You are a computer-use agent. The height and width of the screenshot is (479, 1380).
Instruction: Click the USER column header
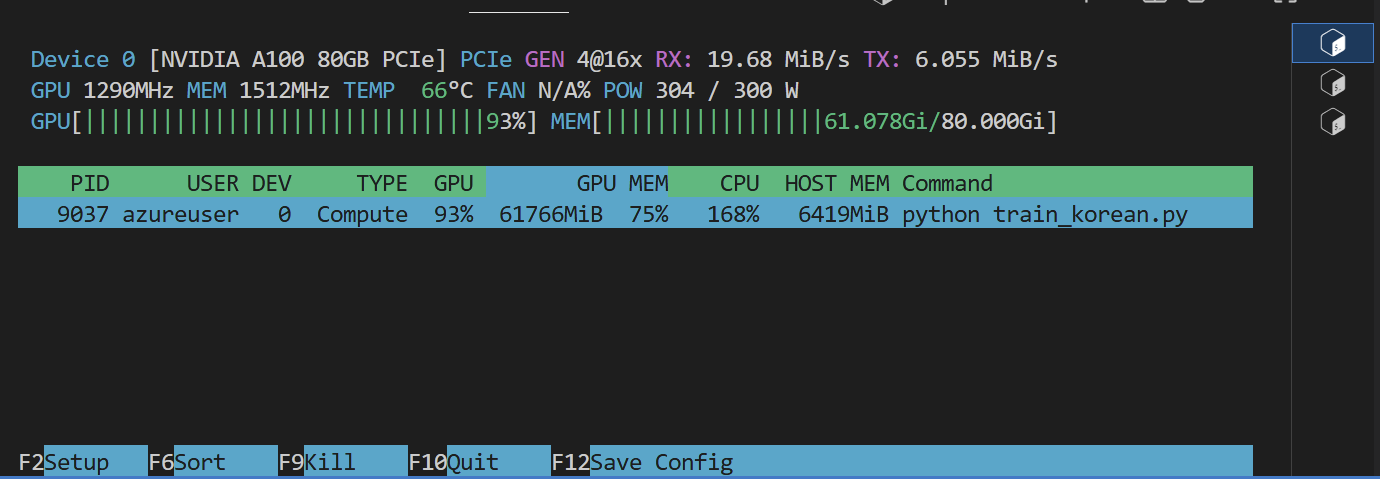[212, 183]
